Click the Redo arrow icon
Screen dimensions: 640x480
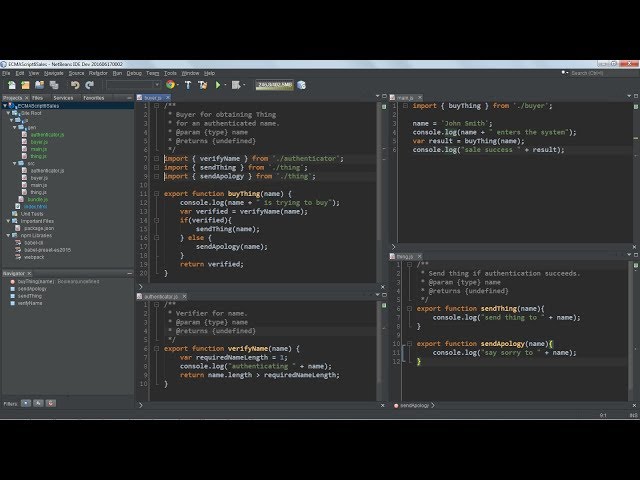pyautogui.click(x=89, y=85)
